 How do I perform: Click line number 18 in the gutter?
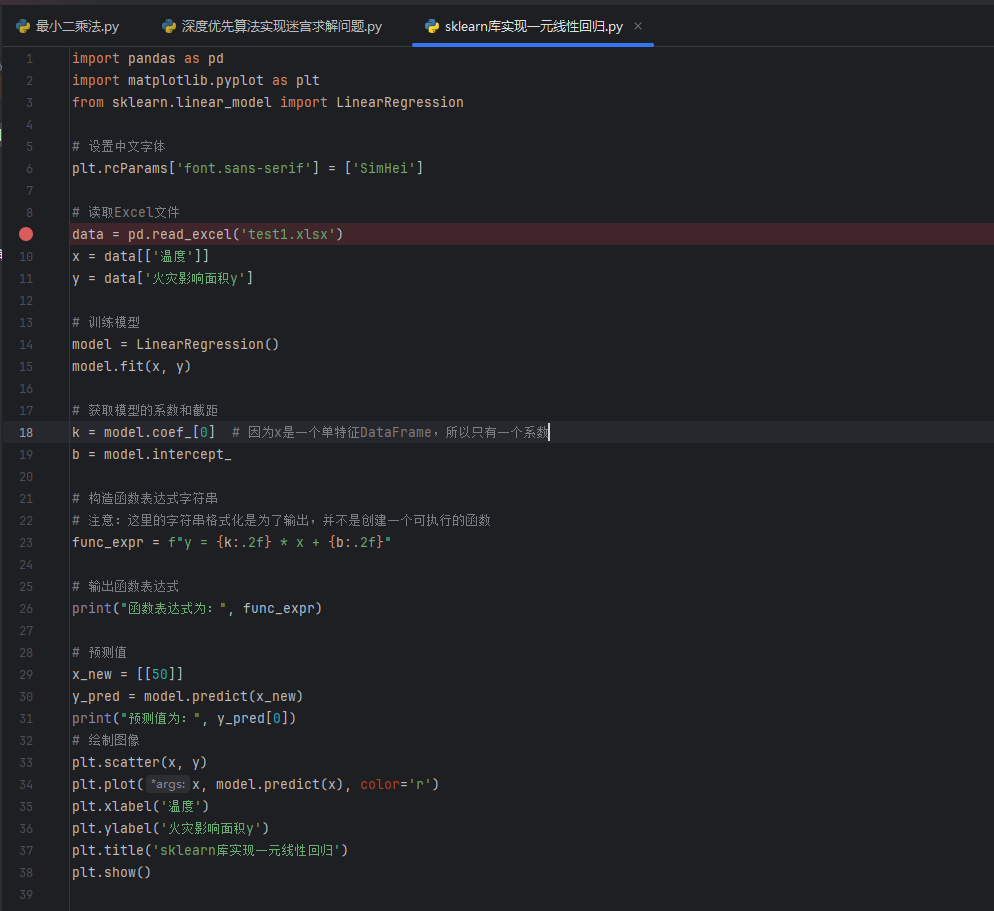tap(26, 432)
